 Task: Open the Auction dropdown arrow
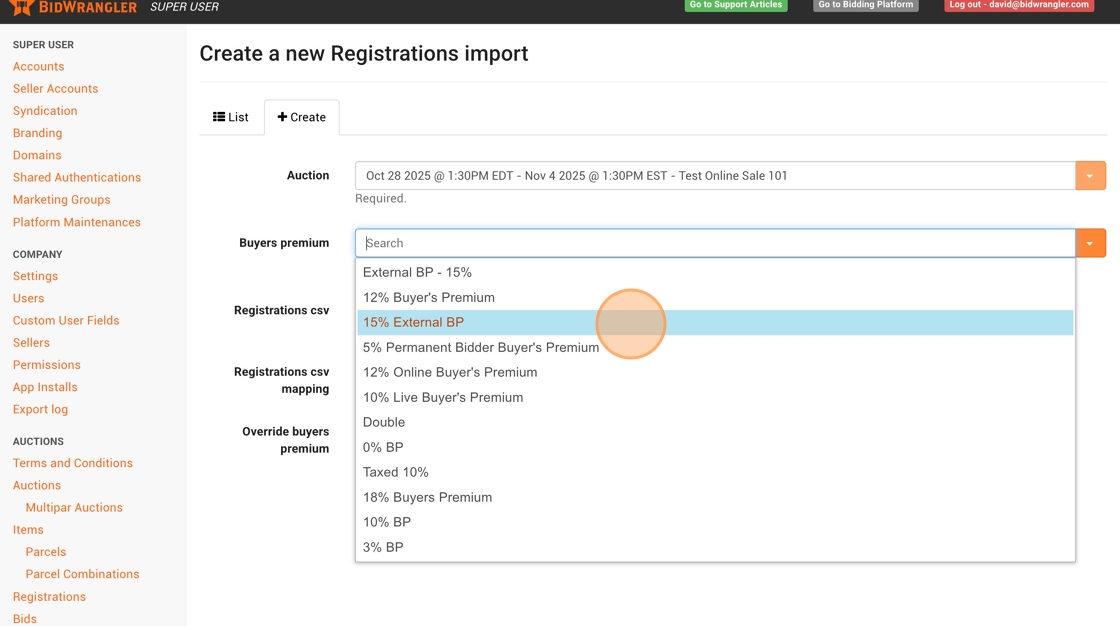coord(1090,176)
